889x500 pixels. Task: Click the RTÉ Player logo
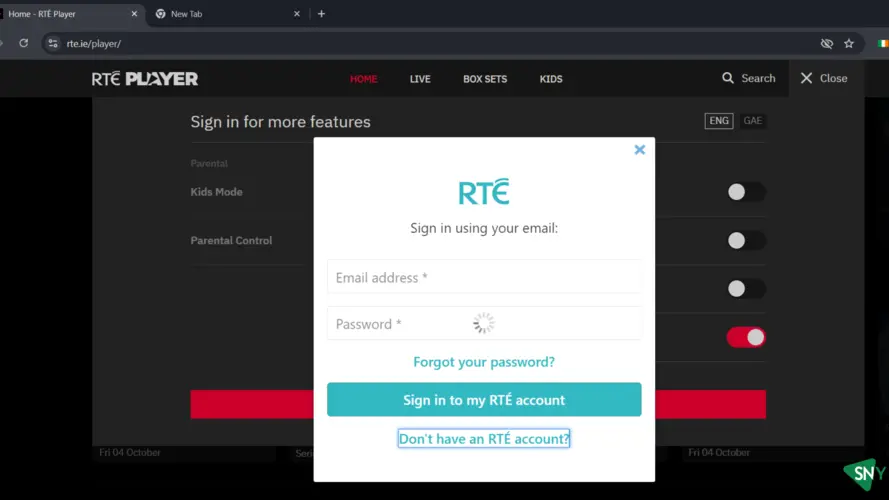coord(145,79)
